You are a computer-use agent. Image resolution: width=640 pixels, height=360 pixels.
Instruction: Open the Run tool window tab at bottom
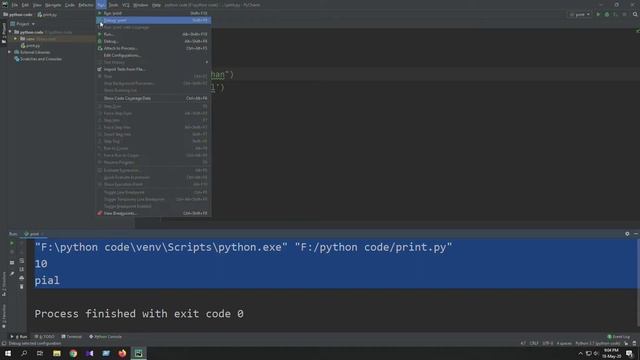pyautogui.click(x=19, y=337)
